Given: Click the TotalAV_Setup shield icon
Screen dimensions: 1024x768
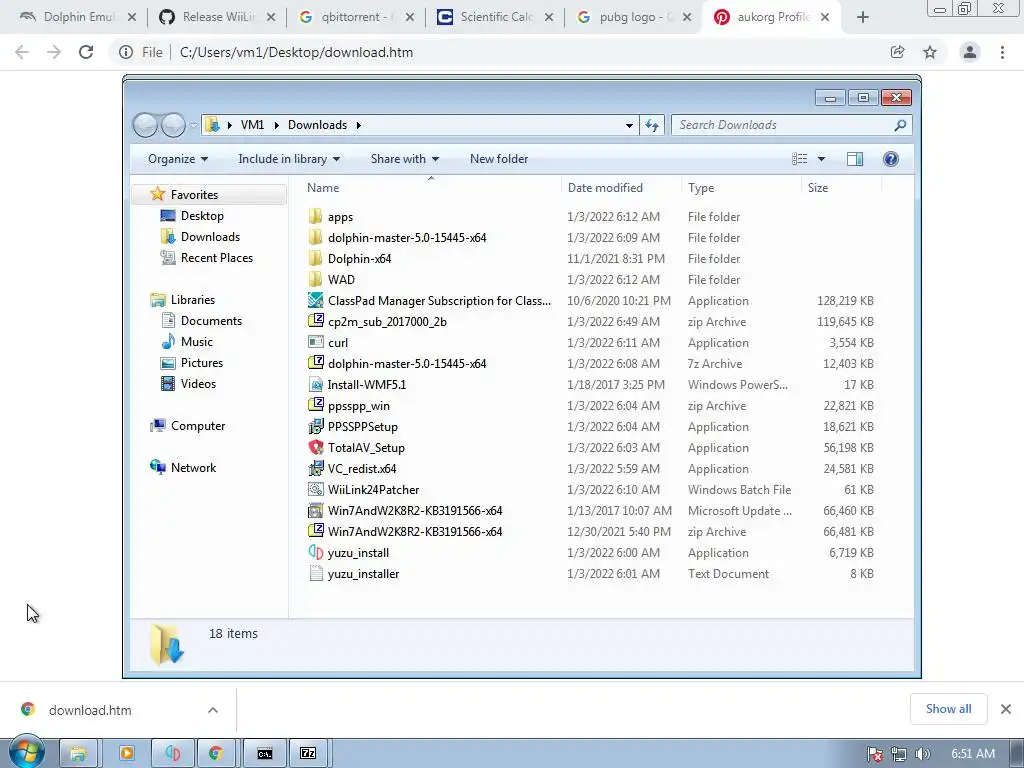Looking at the screenshot, I should (x=315, y=447).
